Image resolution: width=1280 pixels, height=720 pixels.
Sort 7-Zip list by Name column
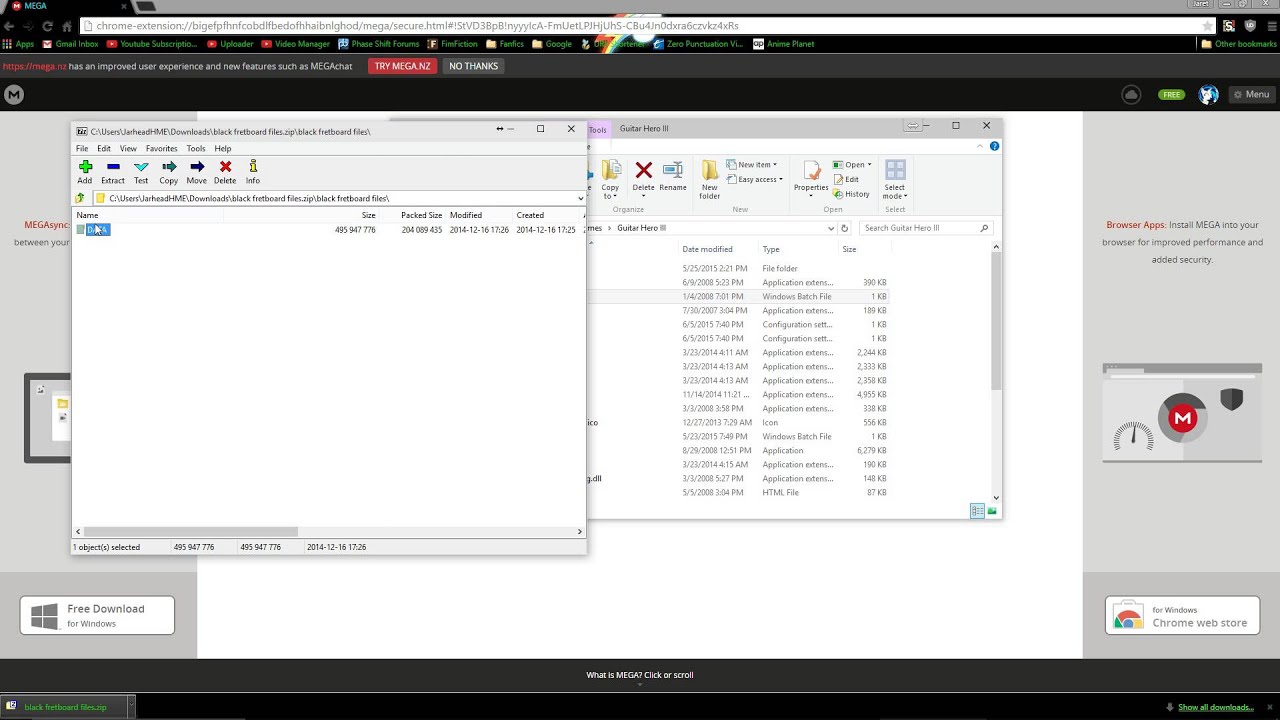(148, 215)
